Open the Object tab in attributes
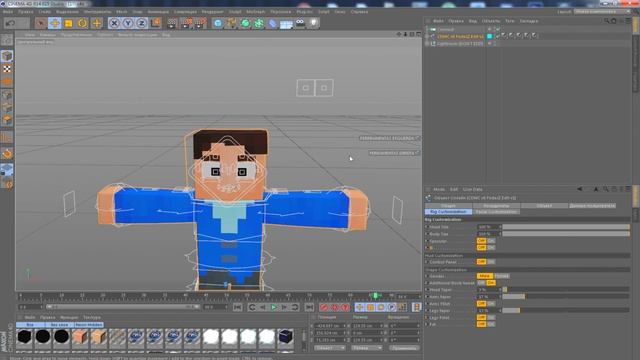640x360 pixels. click(544, 206)
